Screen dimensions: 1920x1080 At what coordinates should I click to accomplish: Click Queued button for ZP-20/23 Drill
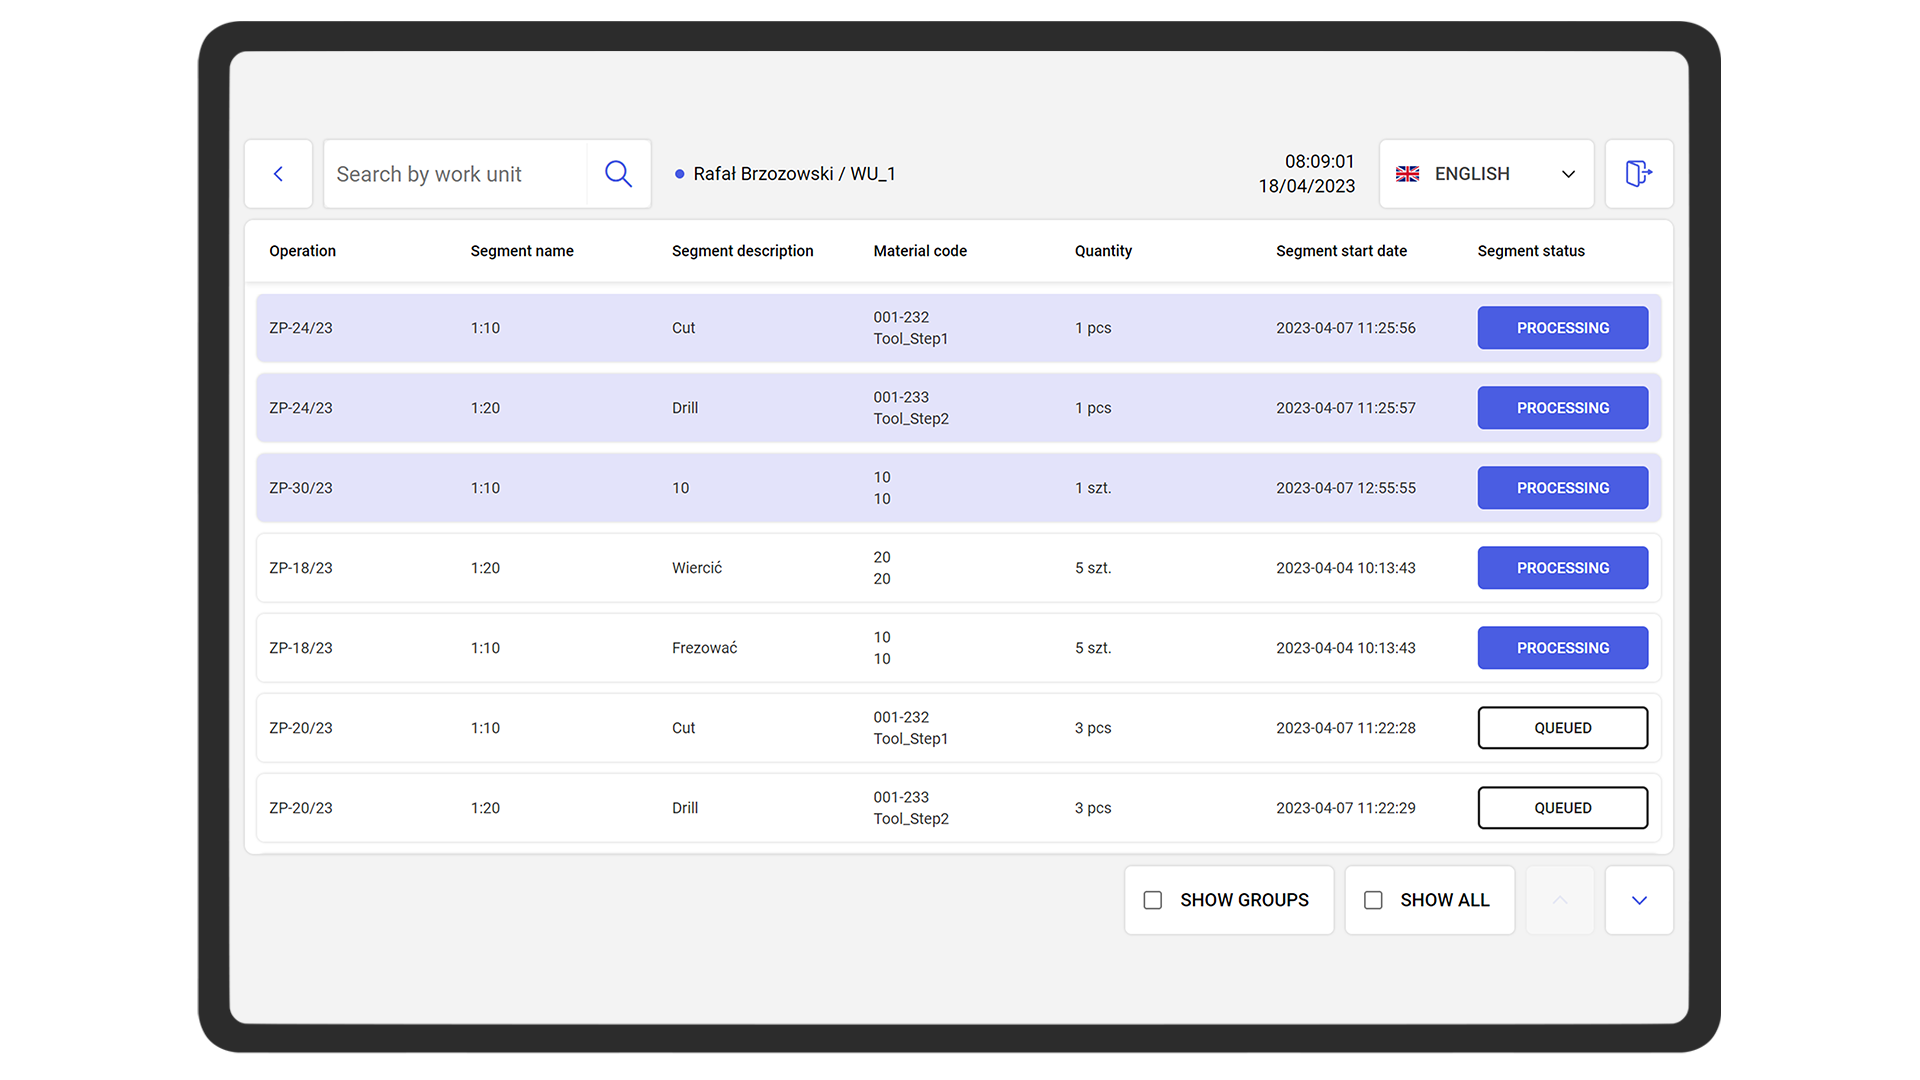(x=1562, y=808)
